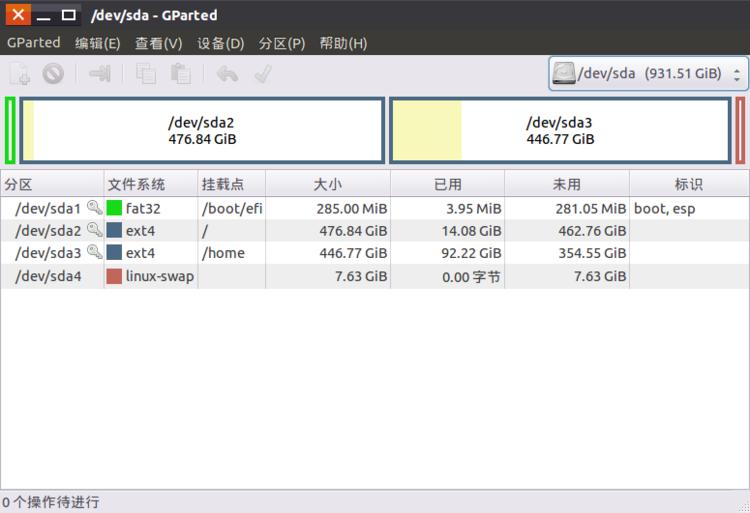Click the Copy partition toolbar icon

[146, 73]
